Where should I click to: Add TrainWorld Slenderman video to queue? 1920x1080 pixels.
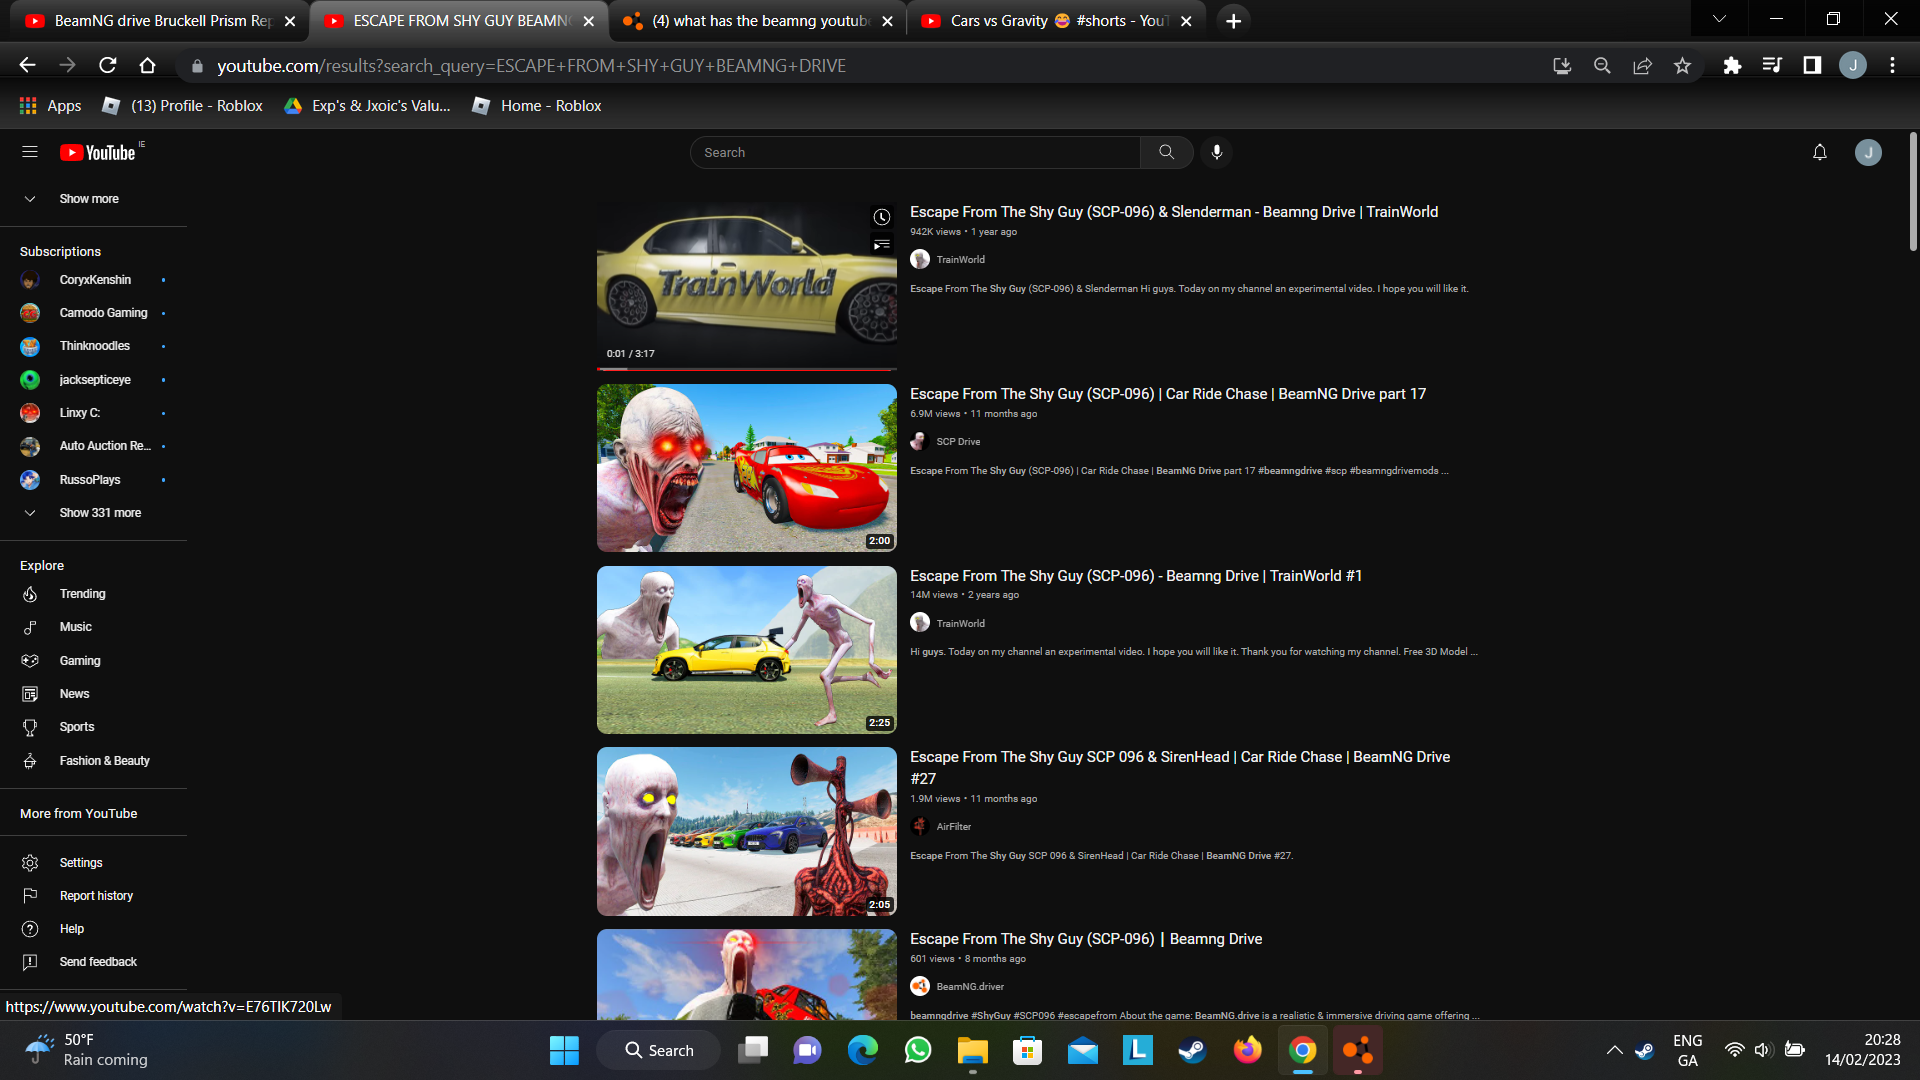tap(881, 245)
